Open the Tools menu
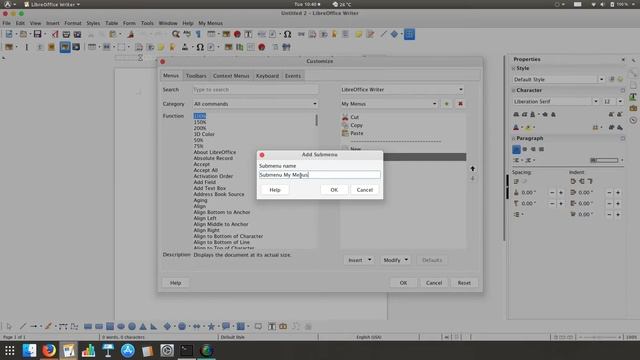Viewport: 640px width, 360px height. click(147, 23)
